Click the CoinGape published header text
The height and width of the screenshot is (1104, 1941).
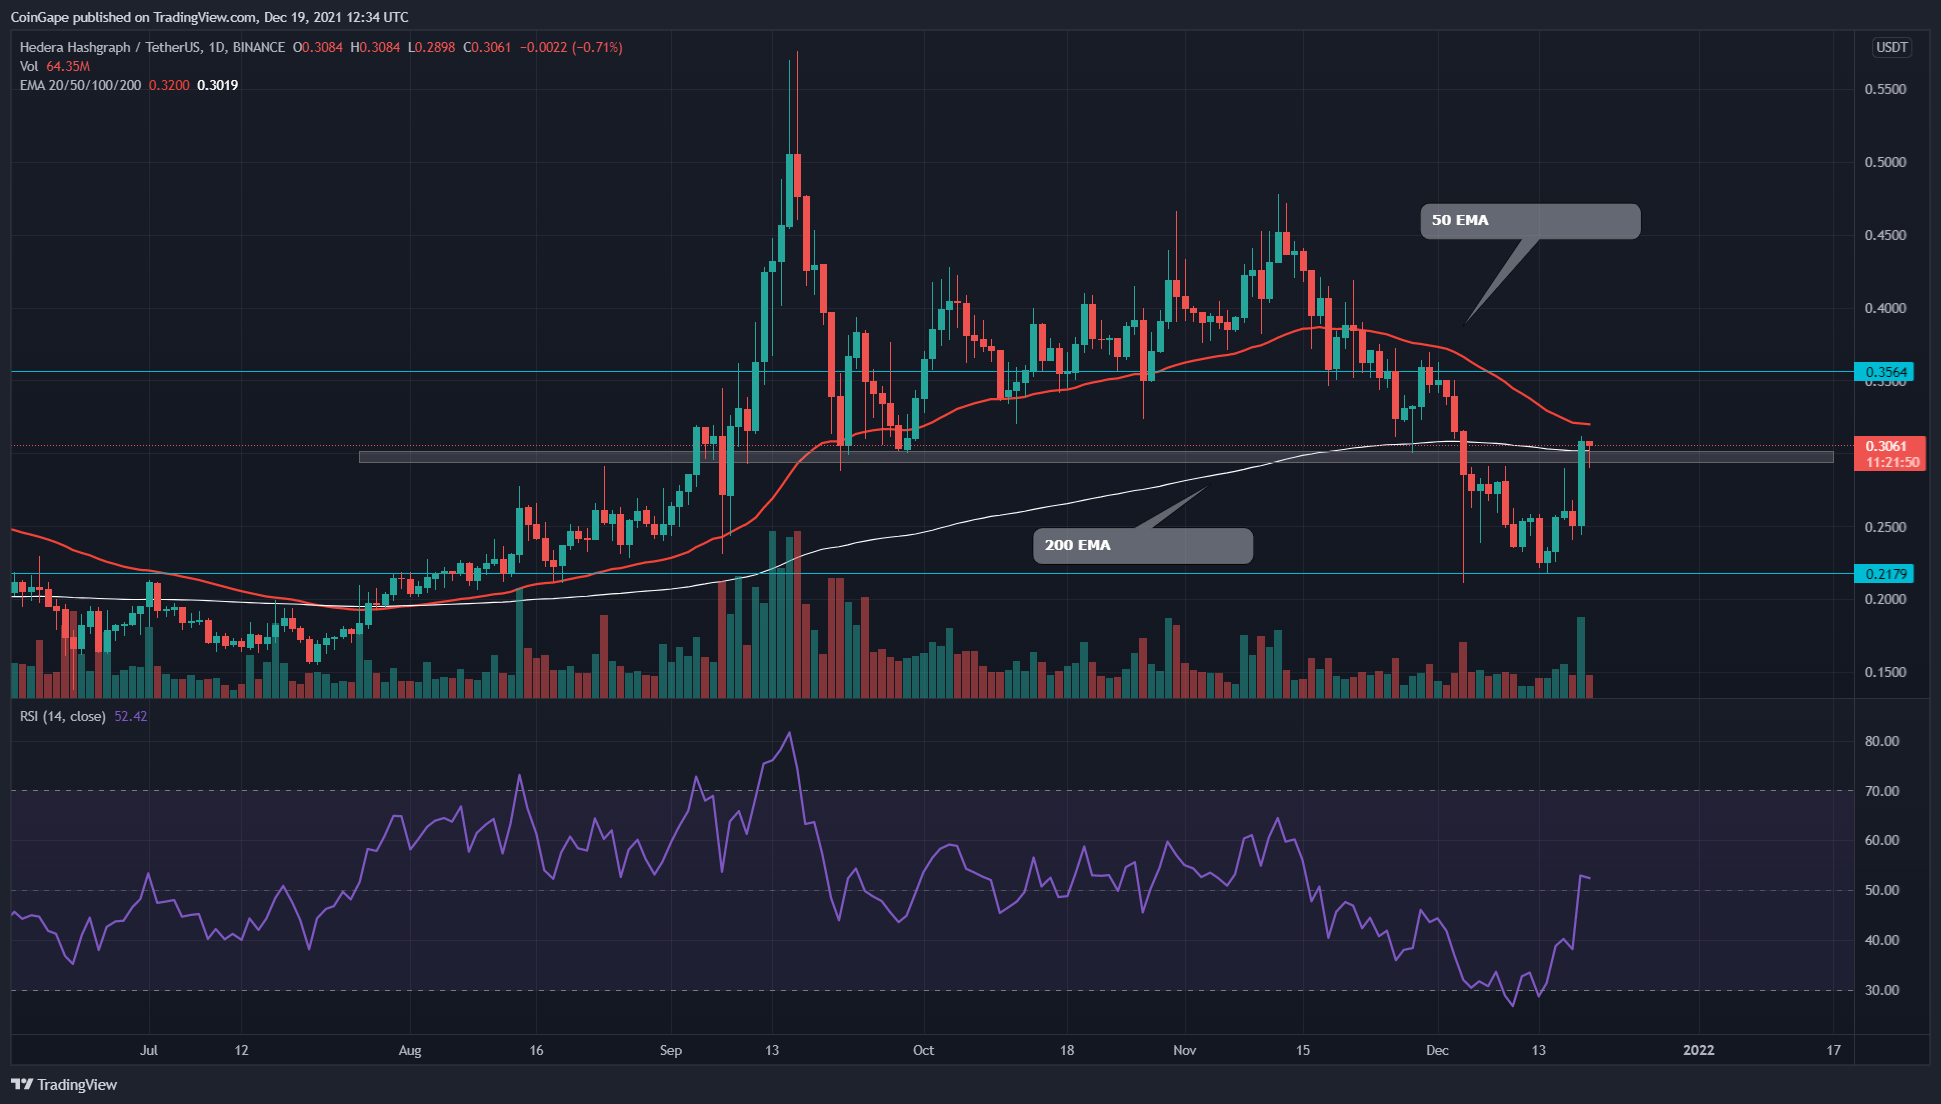point(210,17)
